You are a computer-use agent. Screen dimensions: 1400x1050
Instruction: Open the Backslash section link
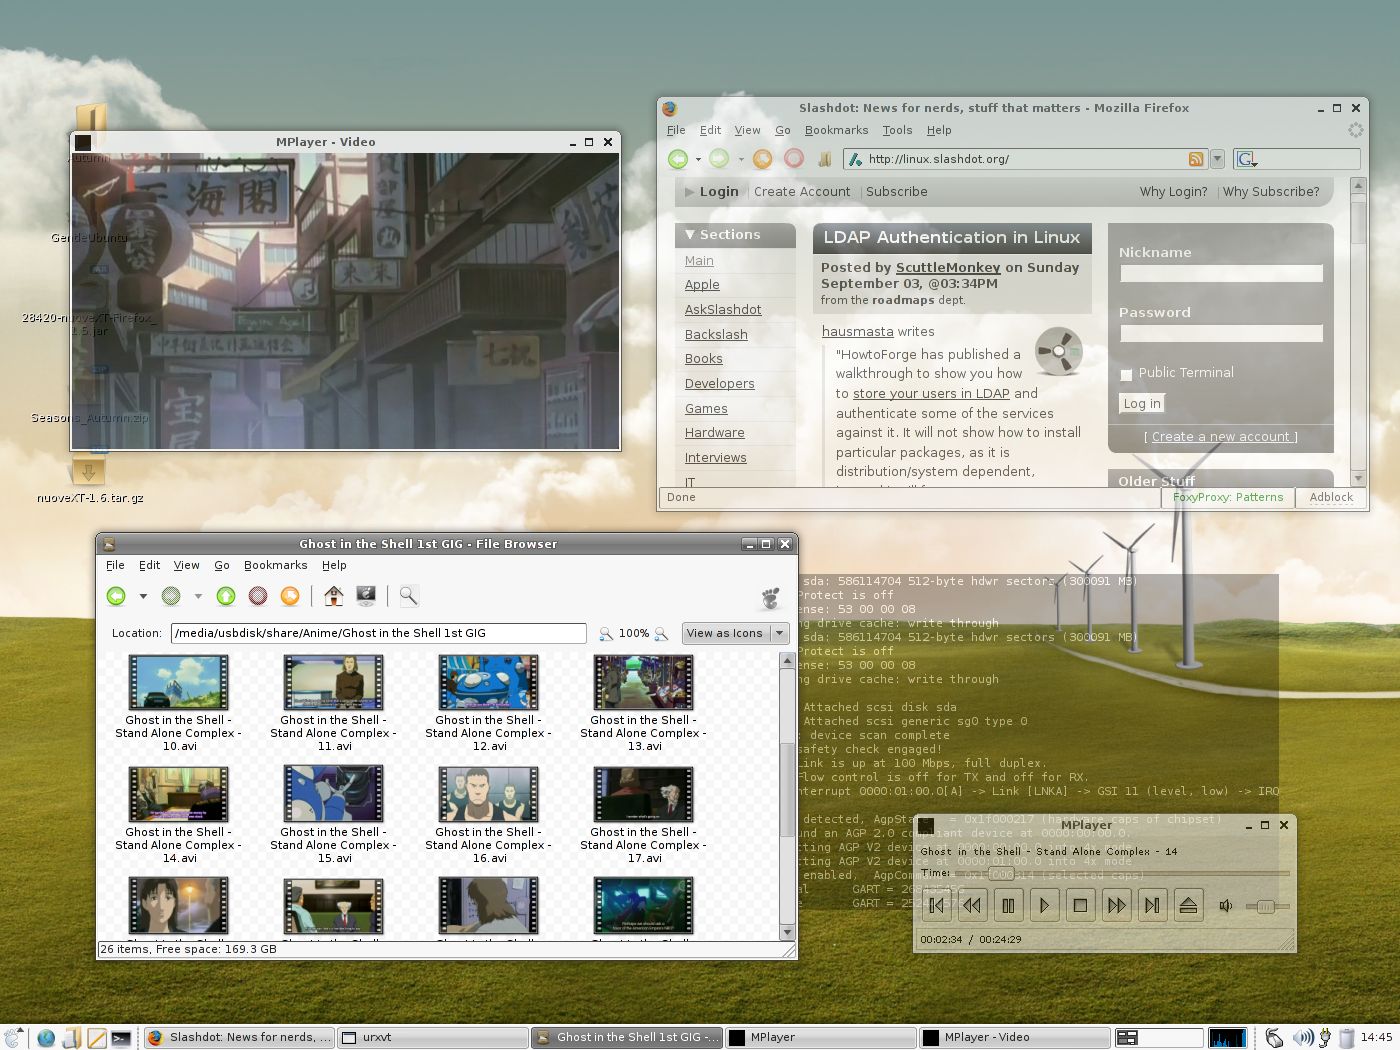pos(716,335)
